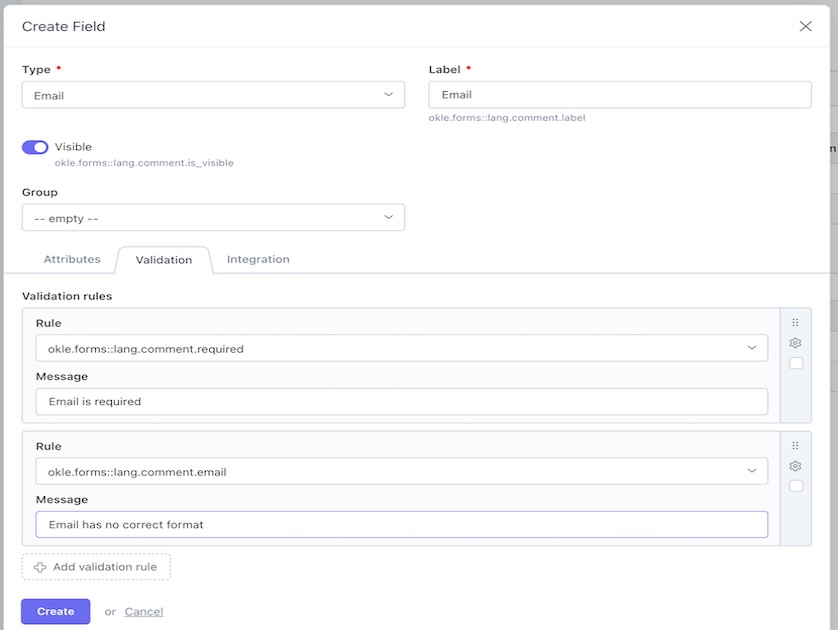Open settings gear for the email rule
838x630 pixels.
[x=795, y=466]
